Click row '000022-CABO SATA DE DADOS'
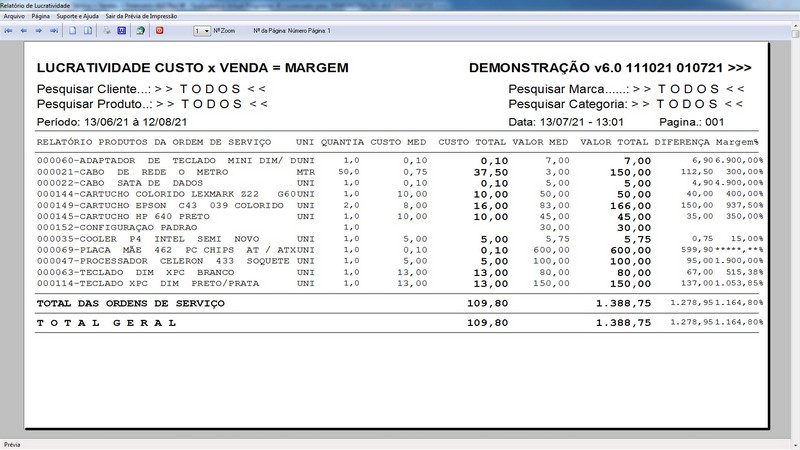The width and height of the screenshot is (800, 450). click(400, 183)
